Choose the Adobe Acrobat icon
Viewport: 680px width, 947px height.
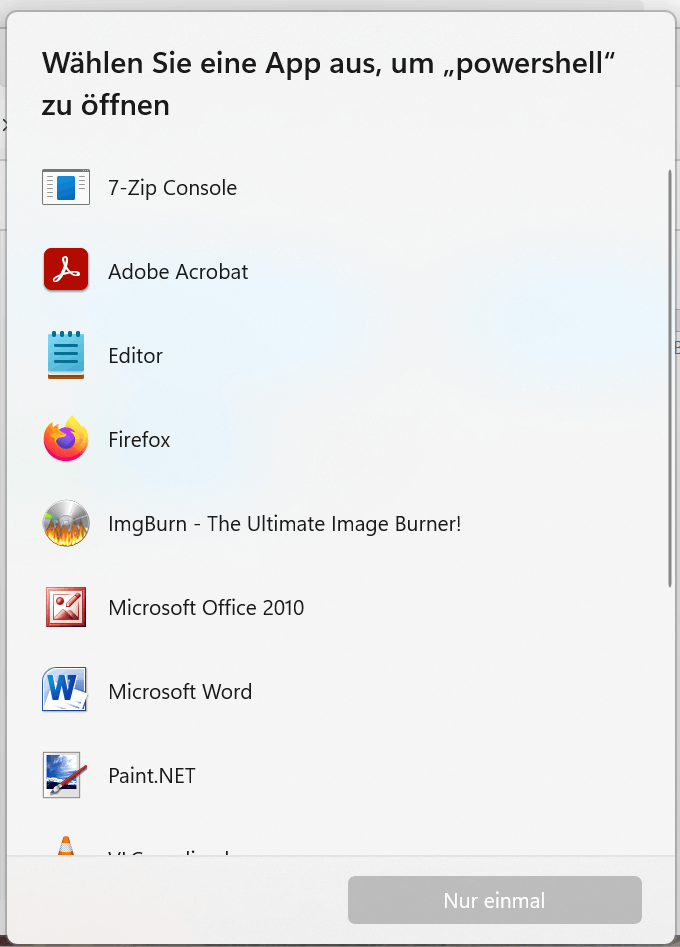pos(66,269)
